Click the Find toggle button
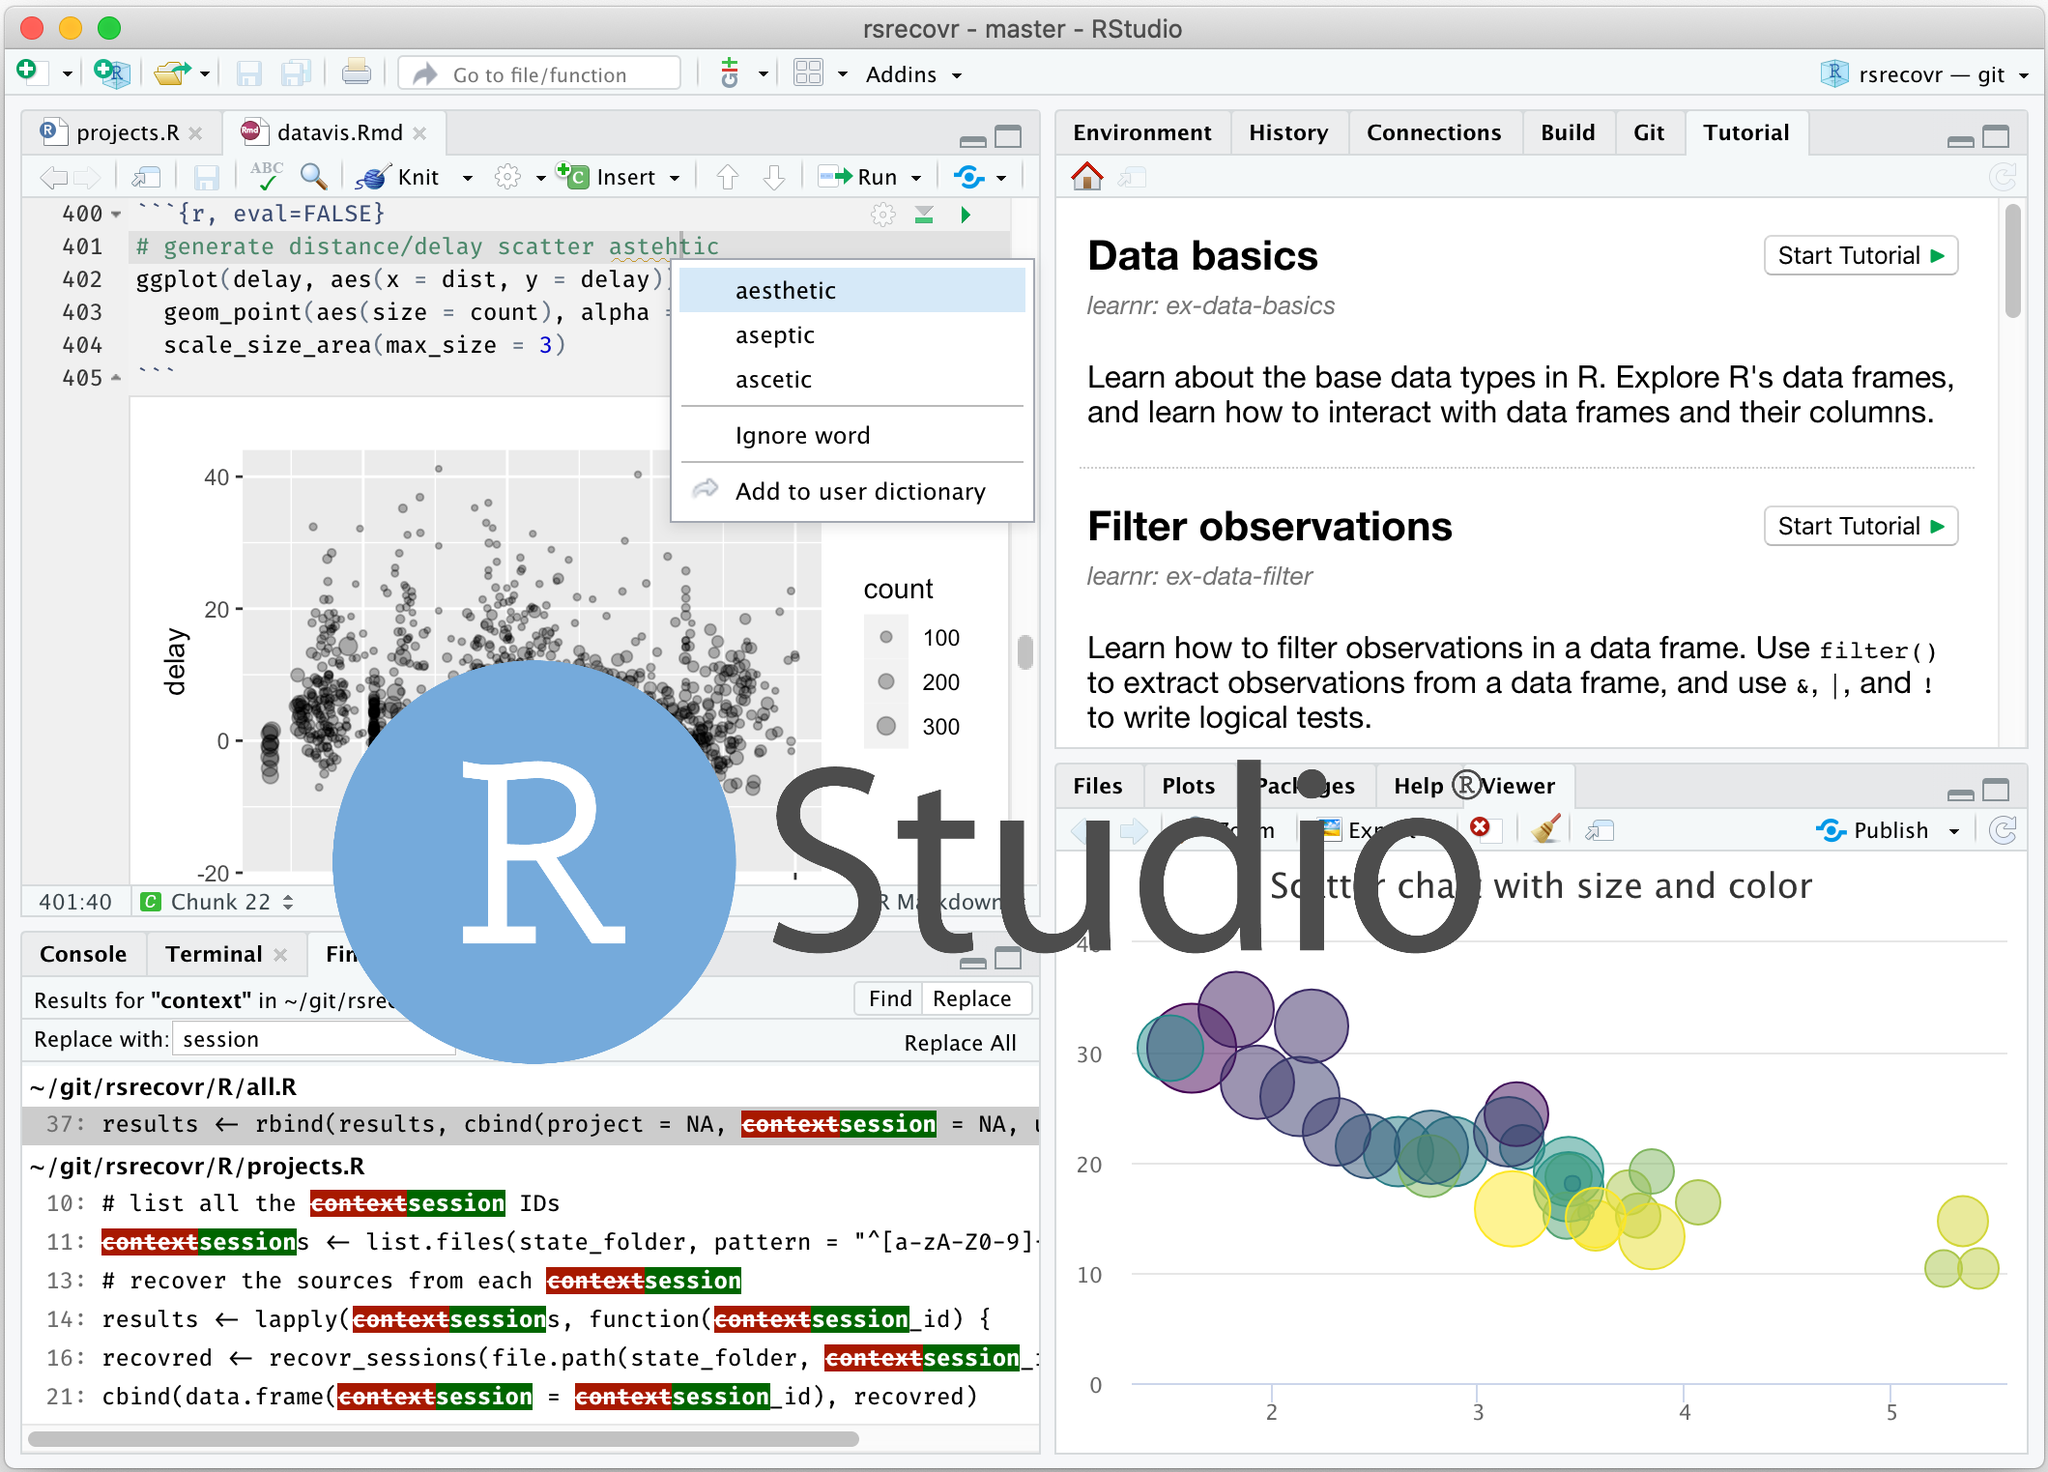Image resolution: width=2048 pixels, height=1472 pixels. pos(889,998)
